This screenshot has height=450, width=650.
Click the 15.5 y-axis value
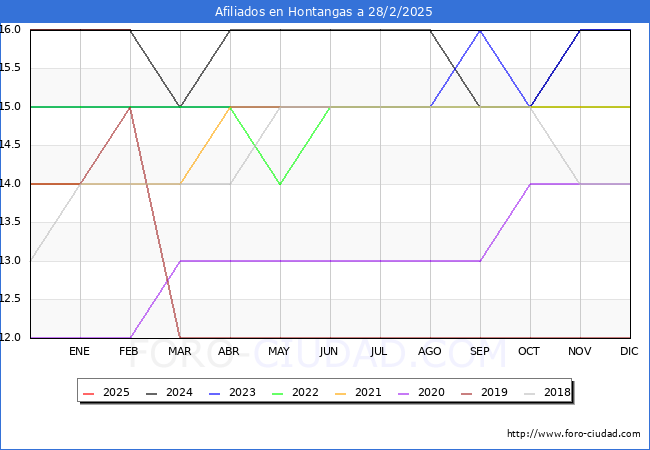pos(10,68)
